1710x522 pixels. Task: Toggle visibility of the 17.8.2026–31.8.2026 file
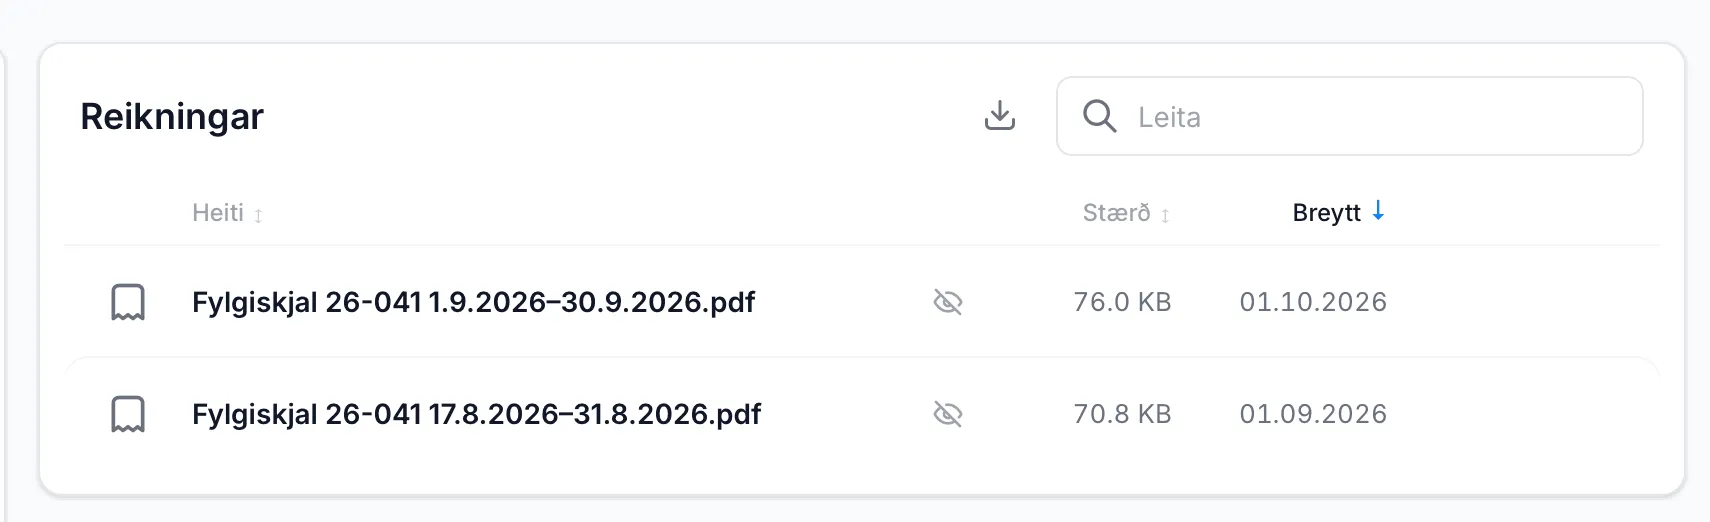pyautogui.click(x=948, y=414)
